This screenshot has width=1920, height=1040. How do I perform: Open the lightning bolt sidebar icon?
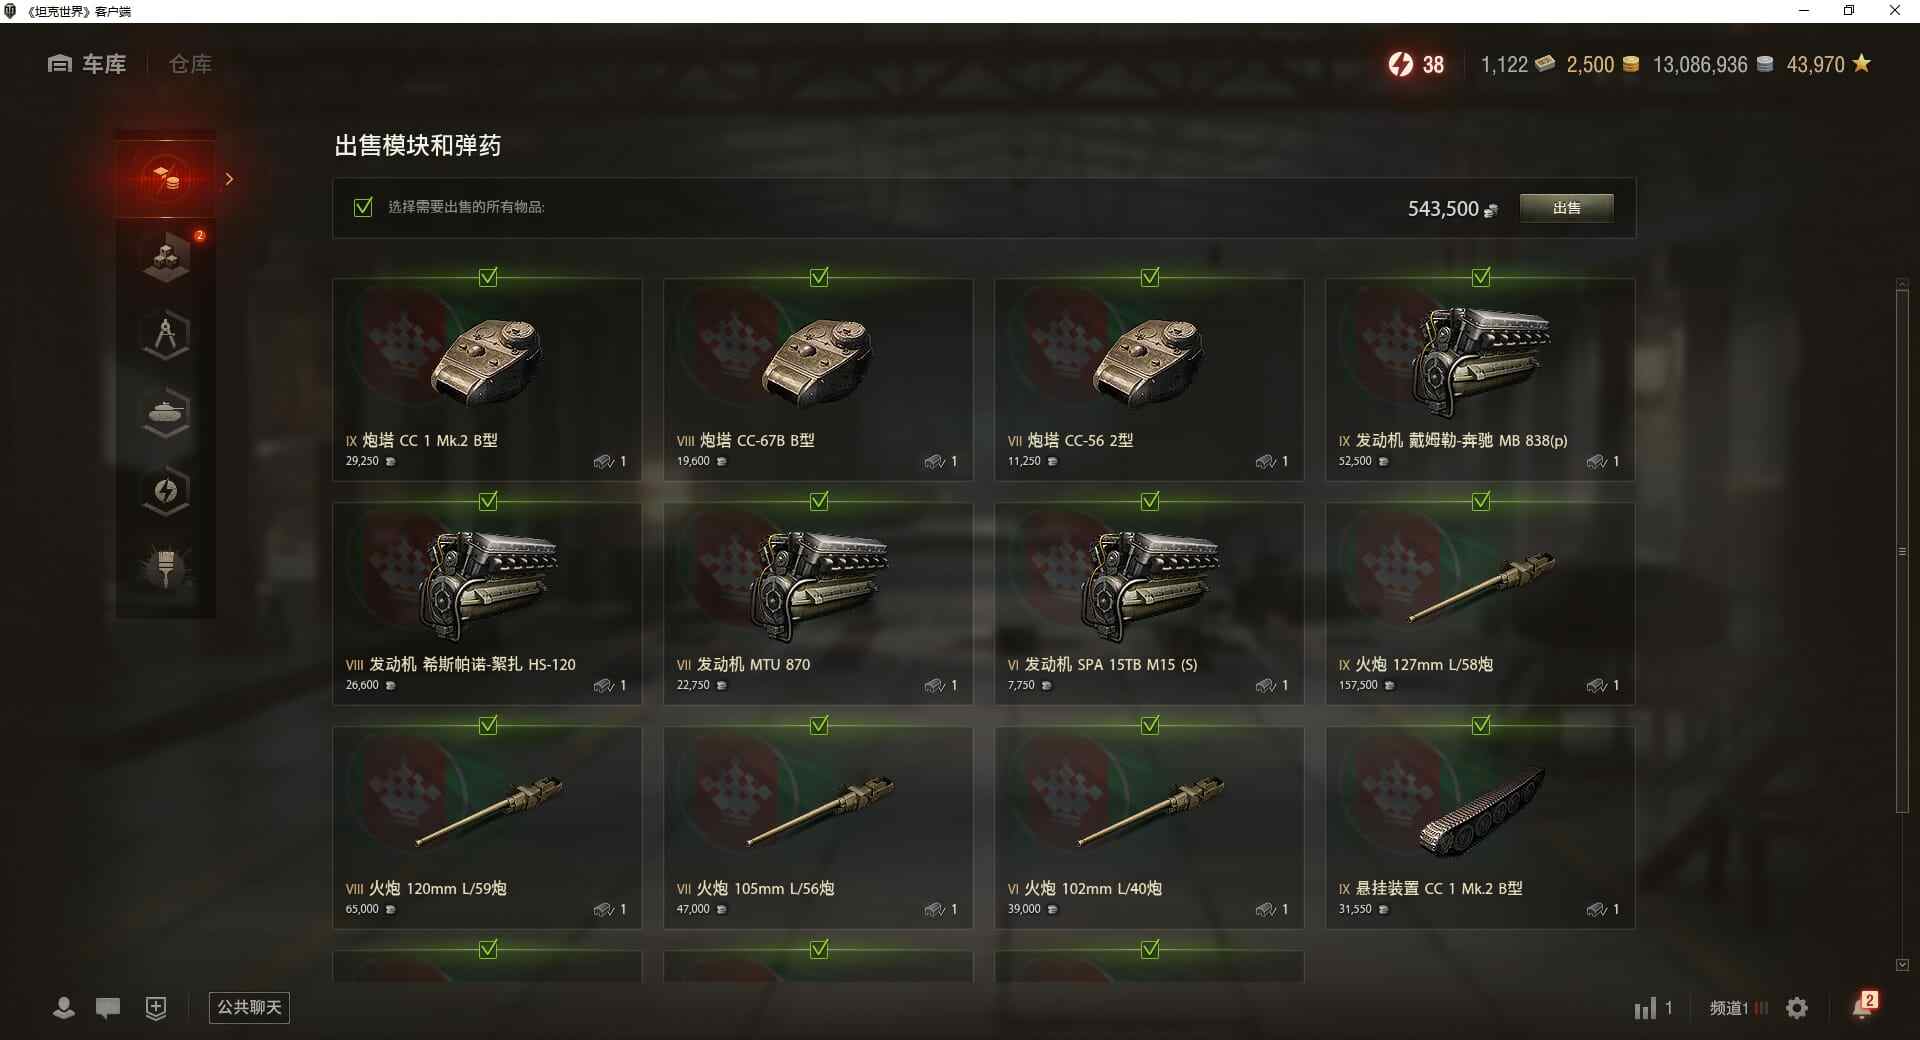(x=166, y=491)
